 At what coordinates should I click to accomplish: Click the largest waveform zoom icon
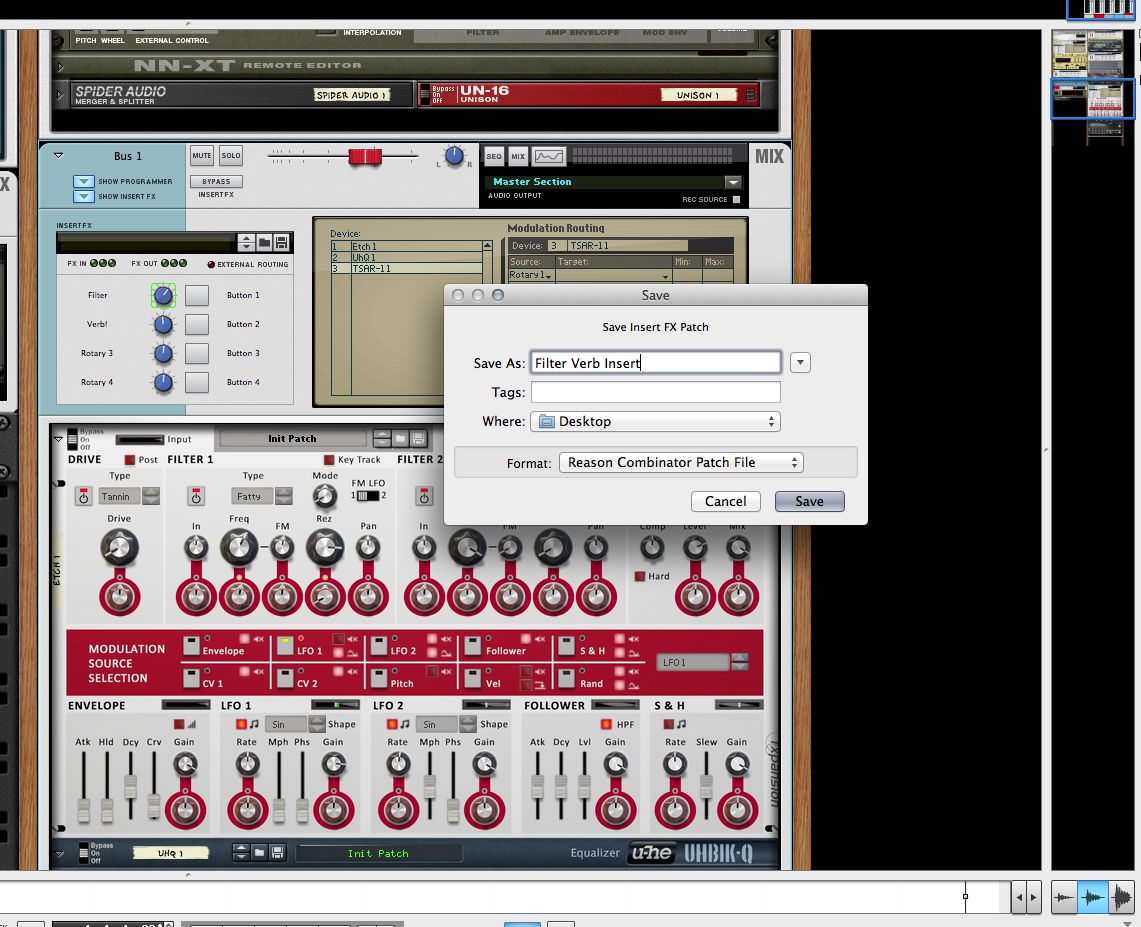click(1121, 897)
